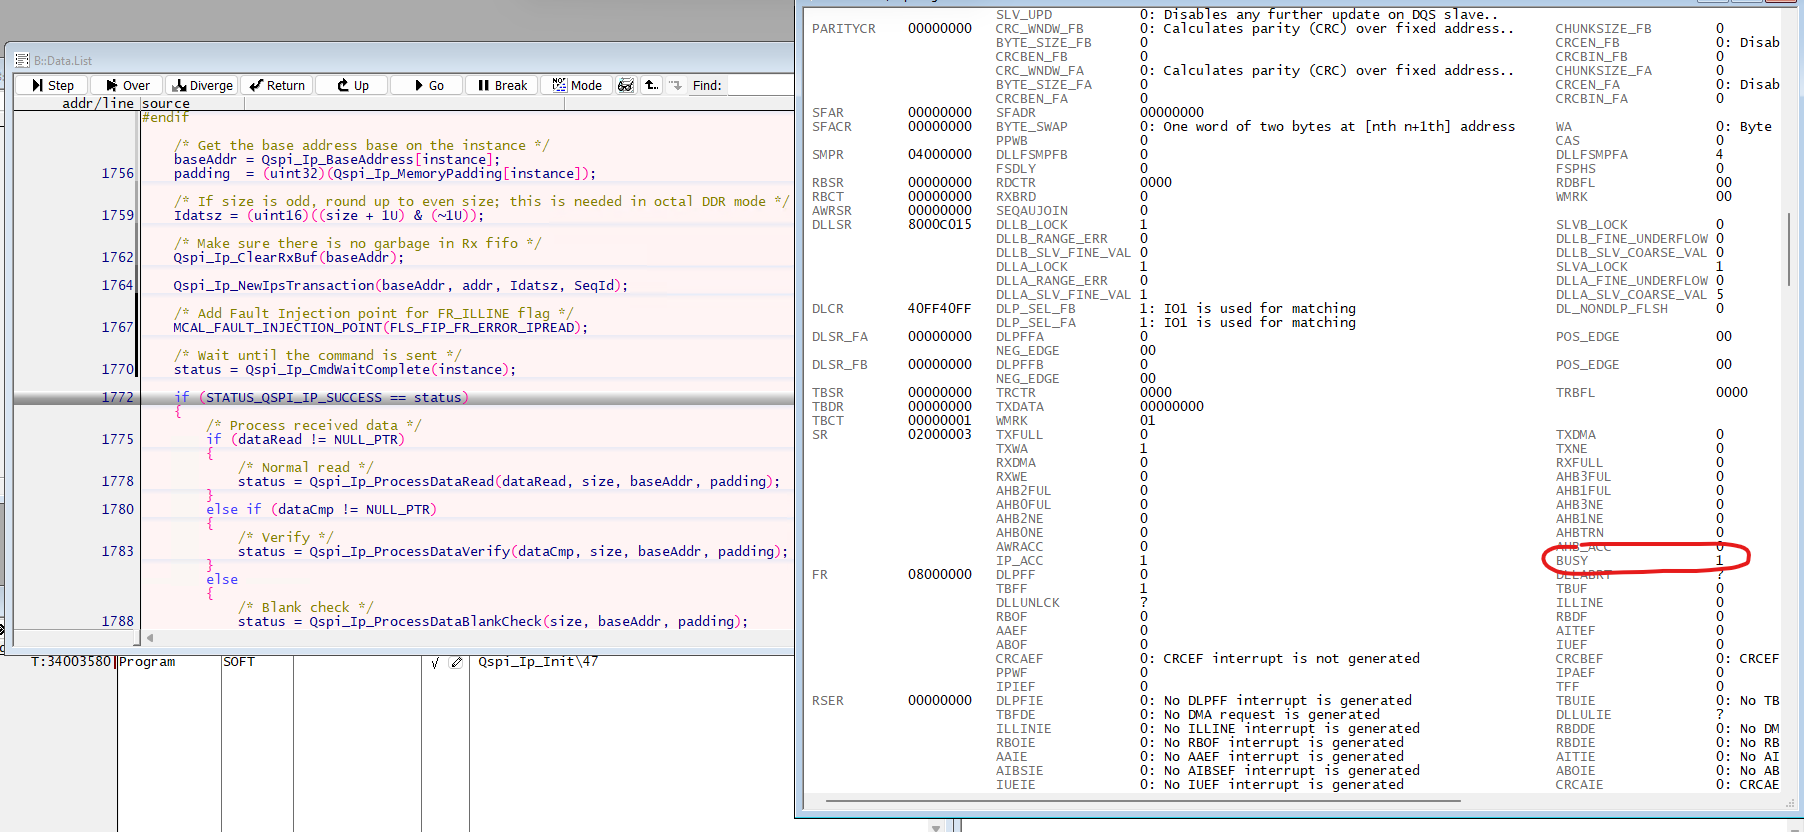This screenshot has width=1804, height=832.
Task: Click the PARITYCR register name
Action: pos(844,29)
